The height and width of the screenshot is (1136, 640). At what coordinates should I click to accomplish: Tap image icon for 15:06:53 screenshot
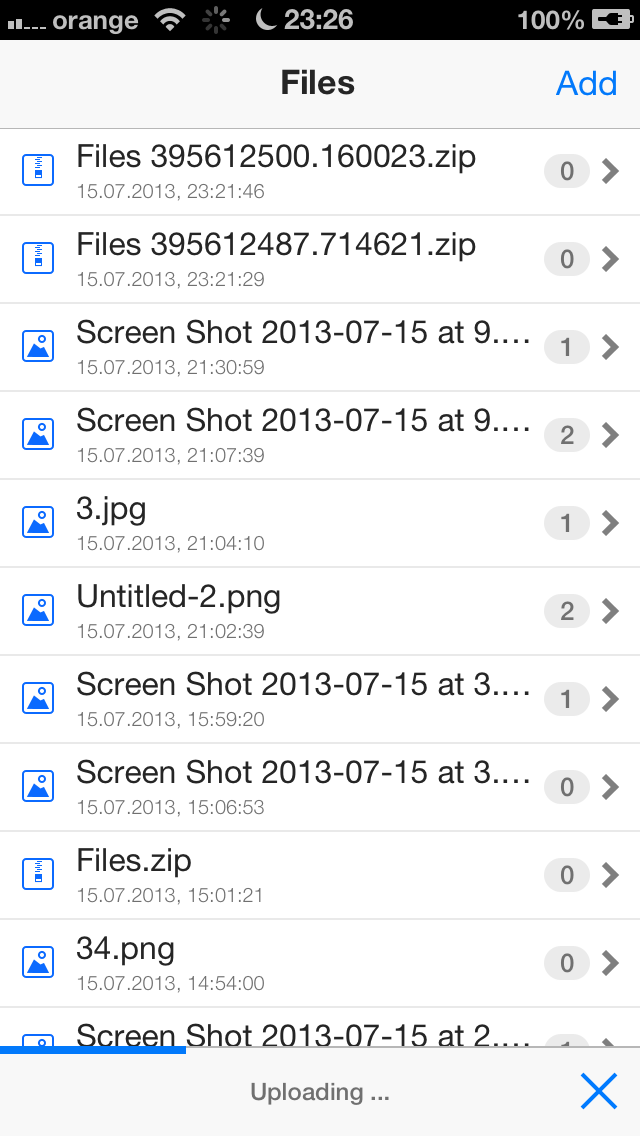38,787
